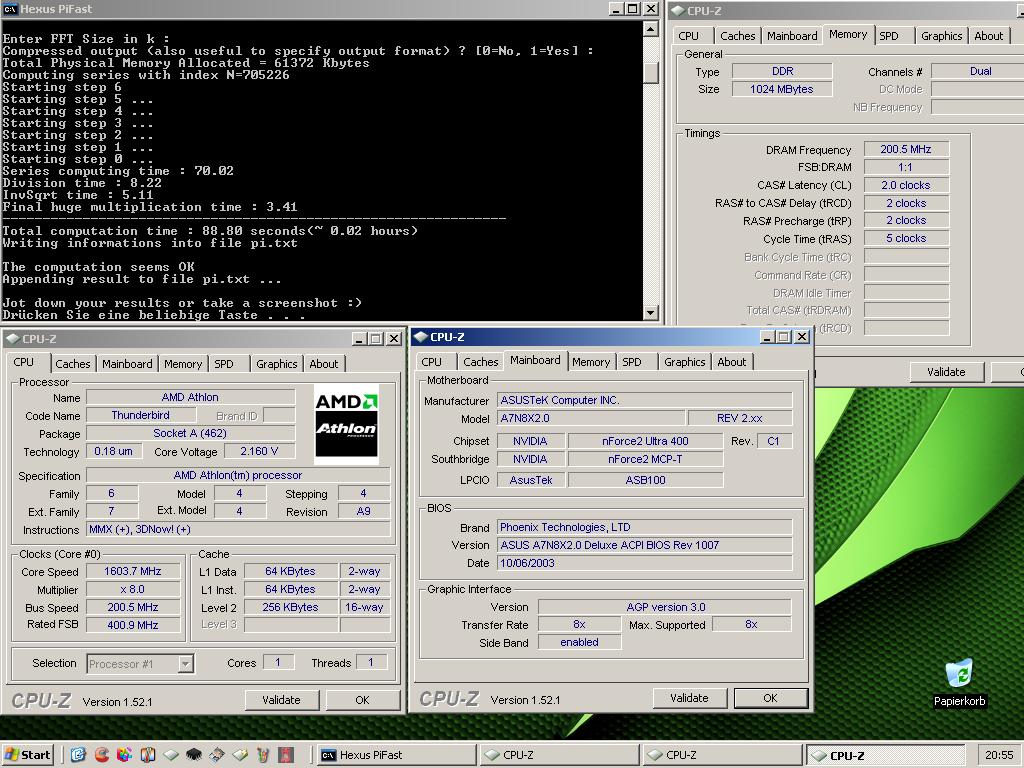The width and height of the screenshot is (1024, 768).
Task: Click Validate in the Mainboard CPU-Z window
Action: (x=689, y=697)
